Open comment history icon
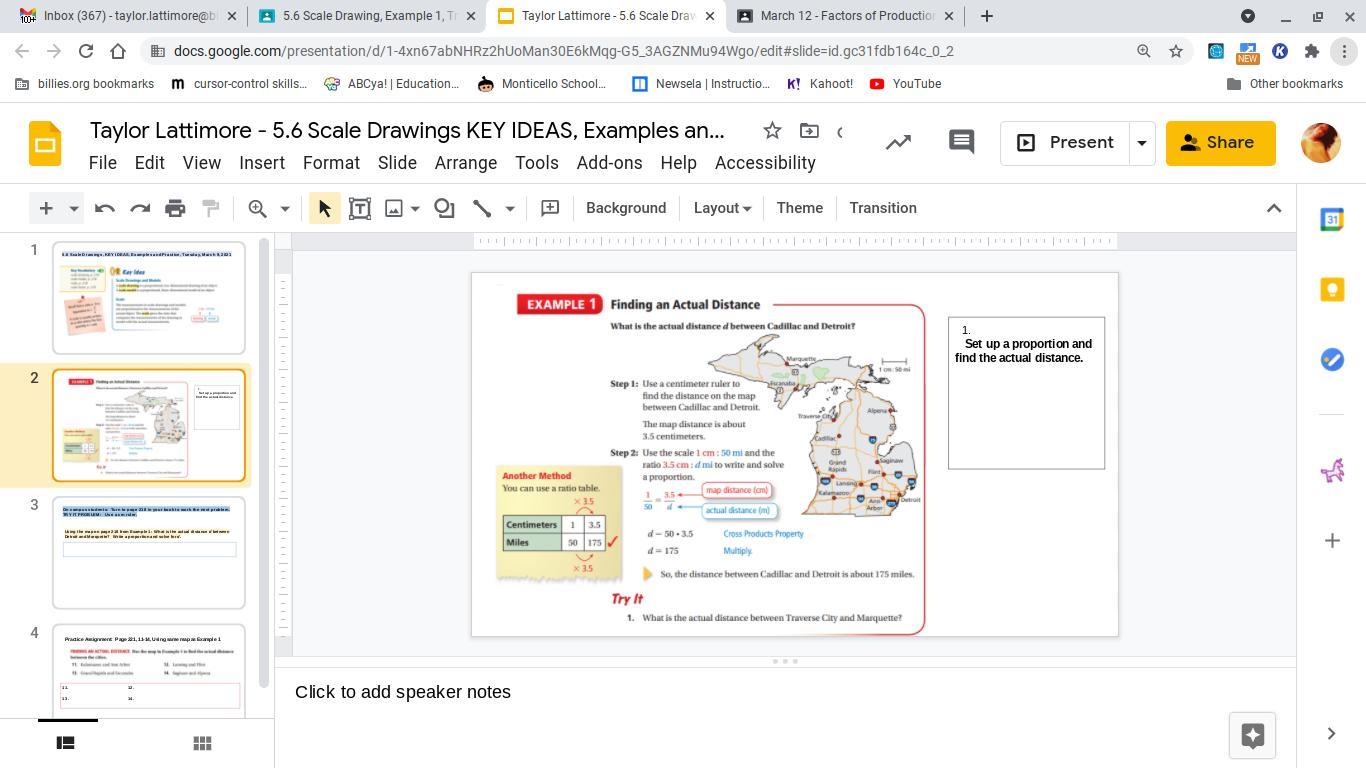The image size is (1366, 768). pyautogui.click(x=961, y=142)
